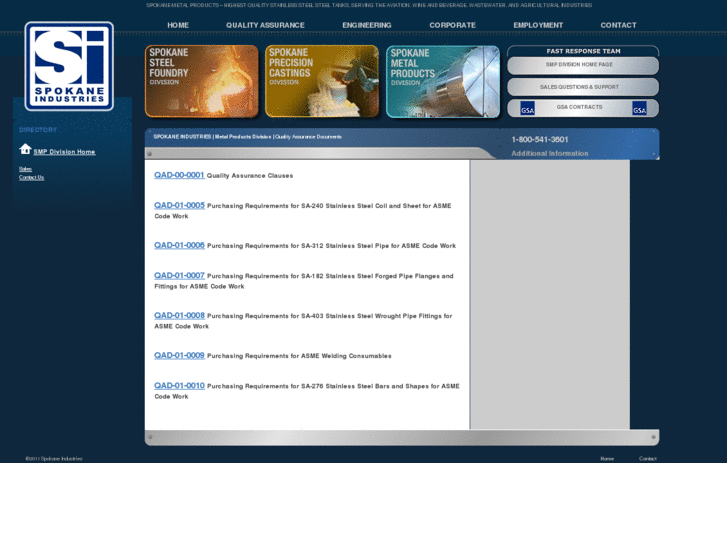Screen dimensions: 727x545
Task: Open document QAD-00-0001 Quality Assurance Clauses
Action: 179,175
